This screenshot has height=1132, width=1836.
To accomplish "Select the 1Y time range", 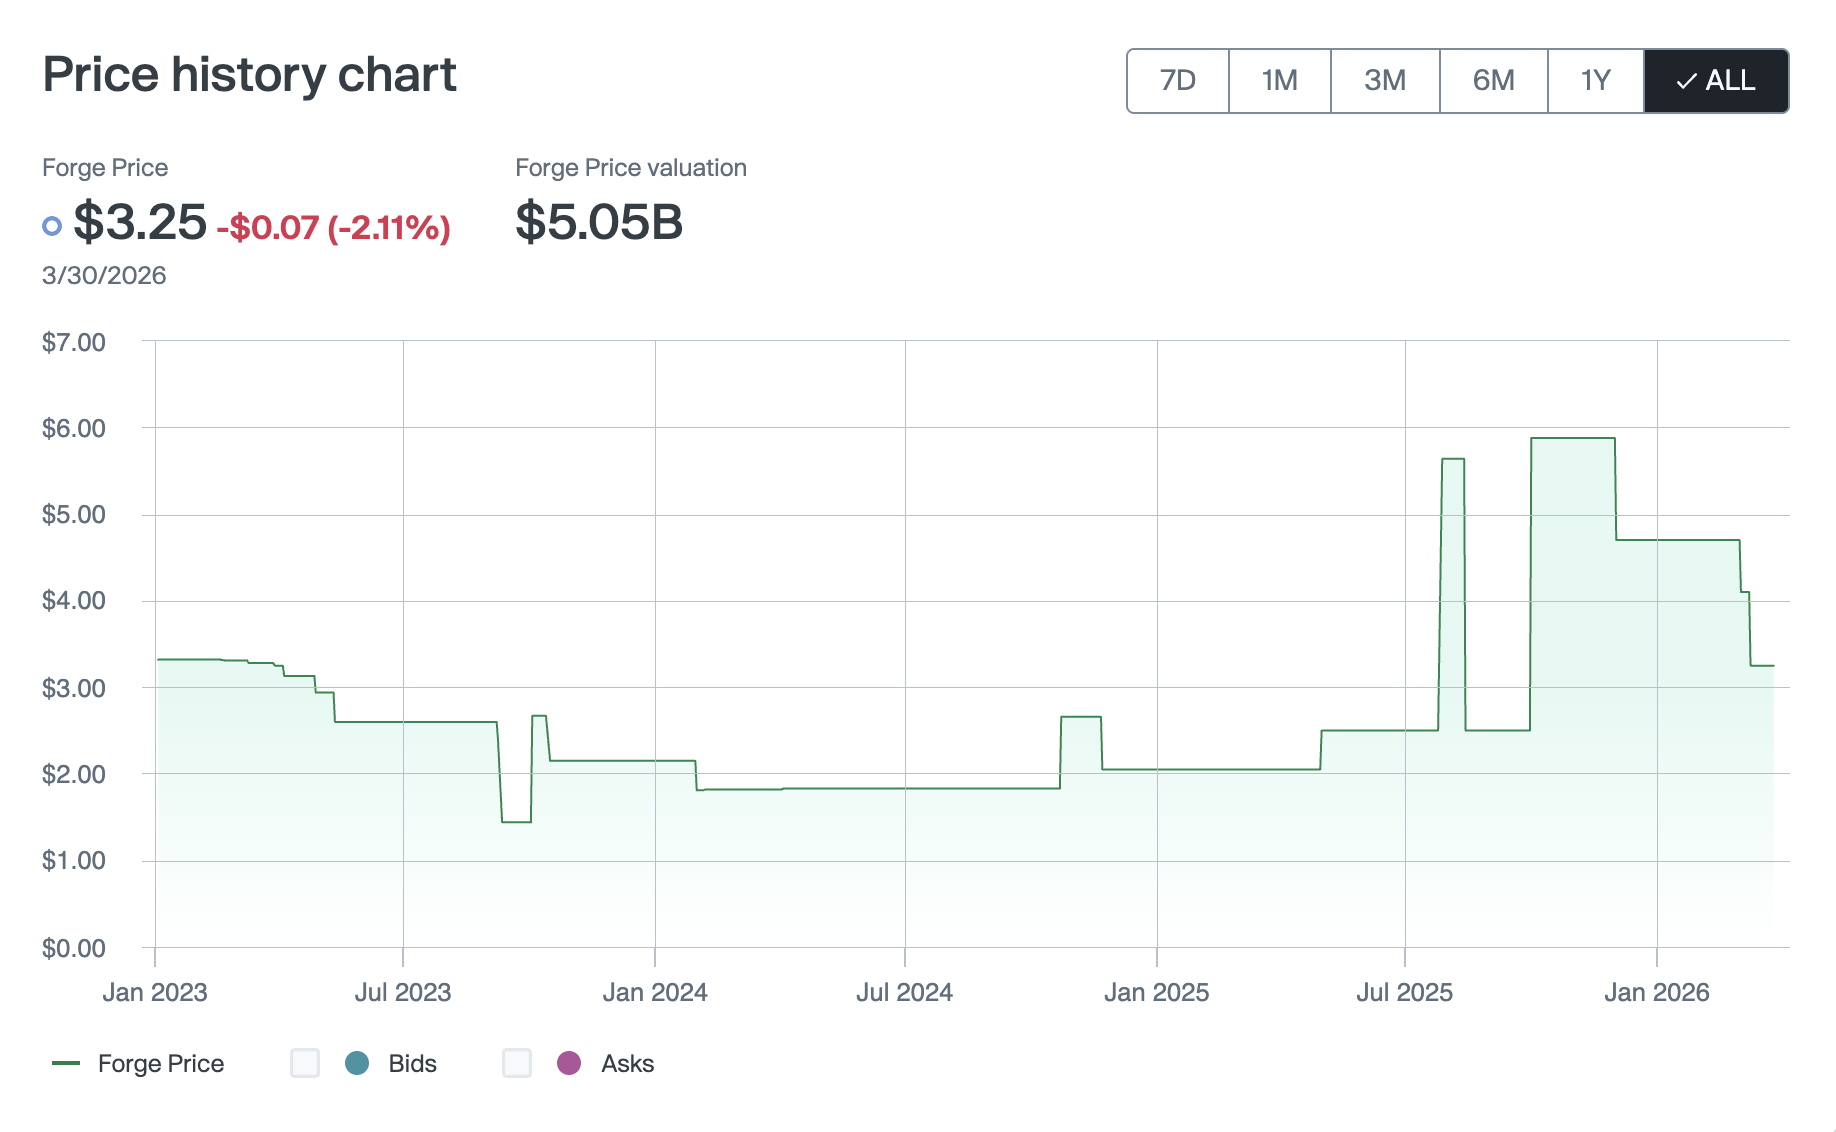I will (x=1595, y=81).
